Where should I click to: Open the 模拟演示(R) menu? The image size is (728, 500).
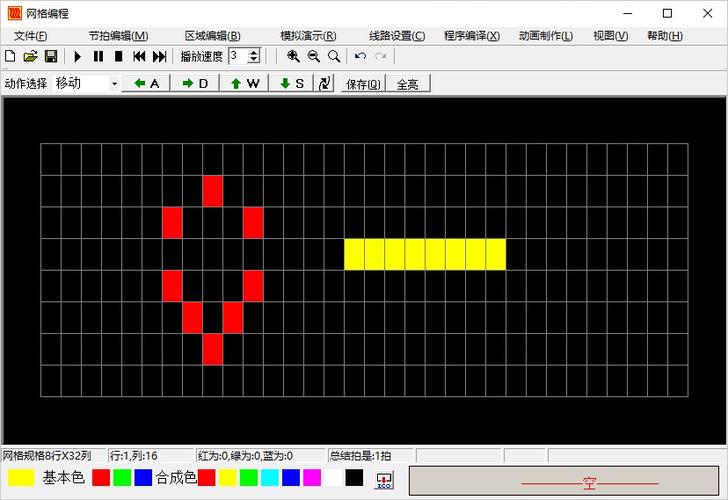[x=308, y=36]
